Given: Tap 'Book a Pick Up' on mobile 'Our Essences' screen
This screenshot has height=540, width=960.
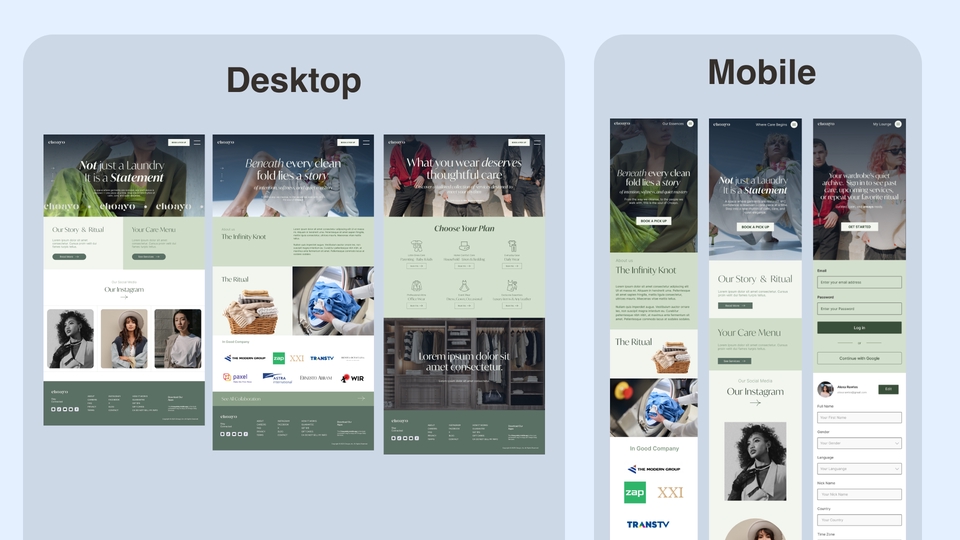Looking at the screenshot, I should click(x=653, y=220).
